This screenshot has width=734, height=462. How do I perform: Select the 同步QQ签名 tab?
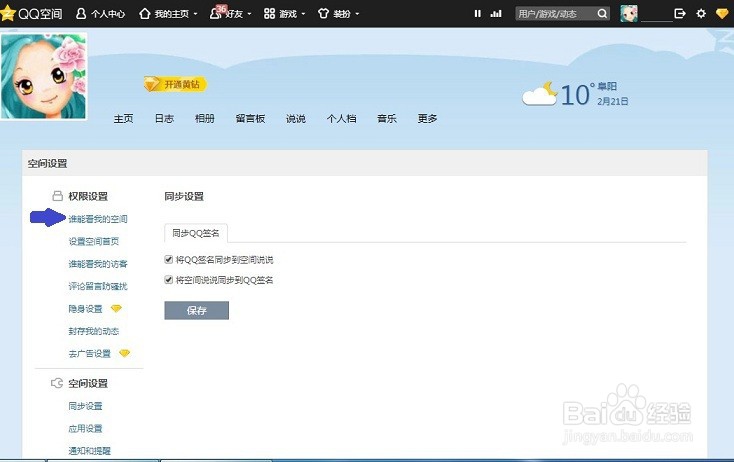(196, 233)
